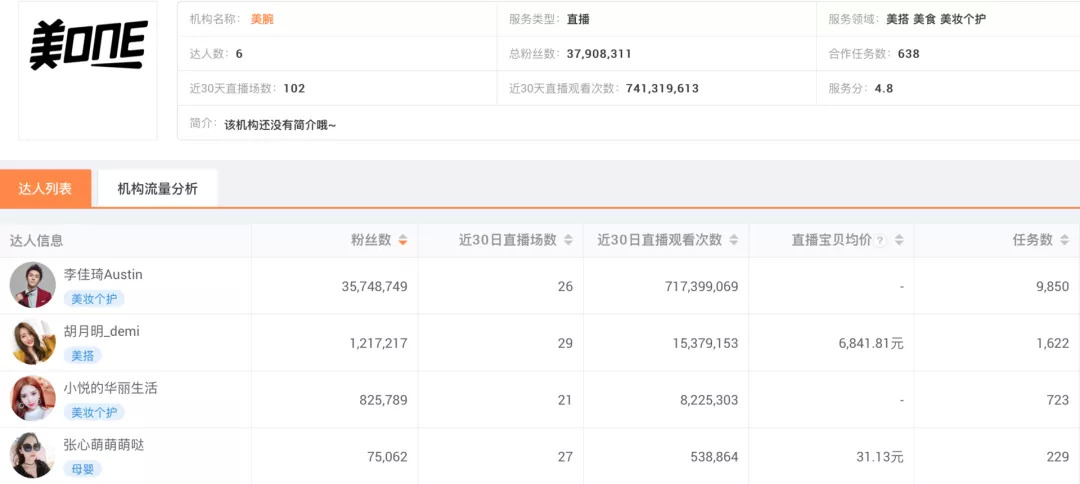Click the help icon beside 直播宝贝均价
1080x484 pixels.
coord(881,240)
